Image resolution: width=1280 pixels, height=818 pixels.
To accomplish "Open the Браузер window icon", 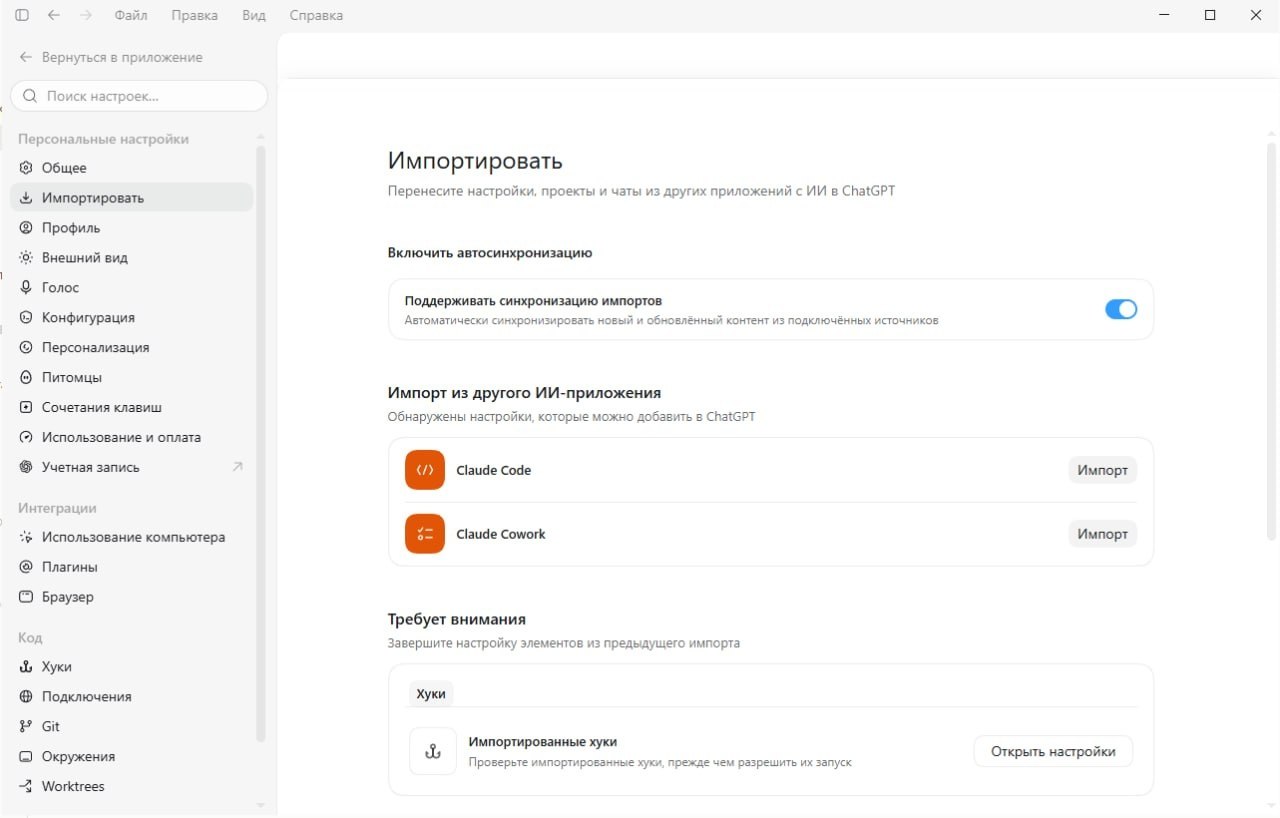I will [26, 597].
